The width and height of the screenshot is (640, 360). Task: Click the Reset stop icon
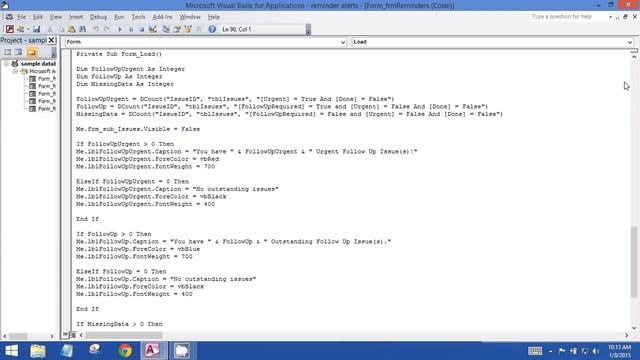tap(141, 29)
